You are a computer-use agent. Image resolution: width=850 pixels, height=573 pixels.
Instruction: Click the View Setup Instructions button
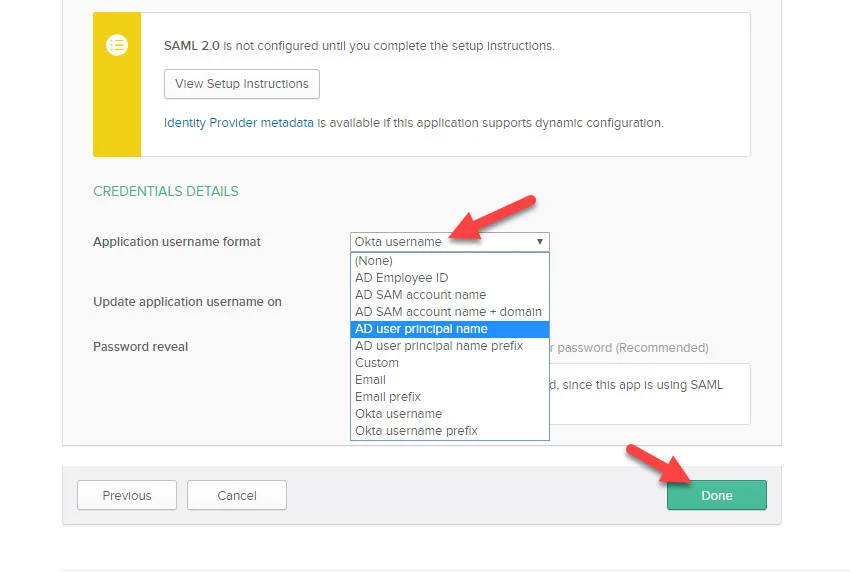pos(242,84)
